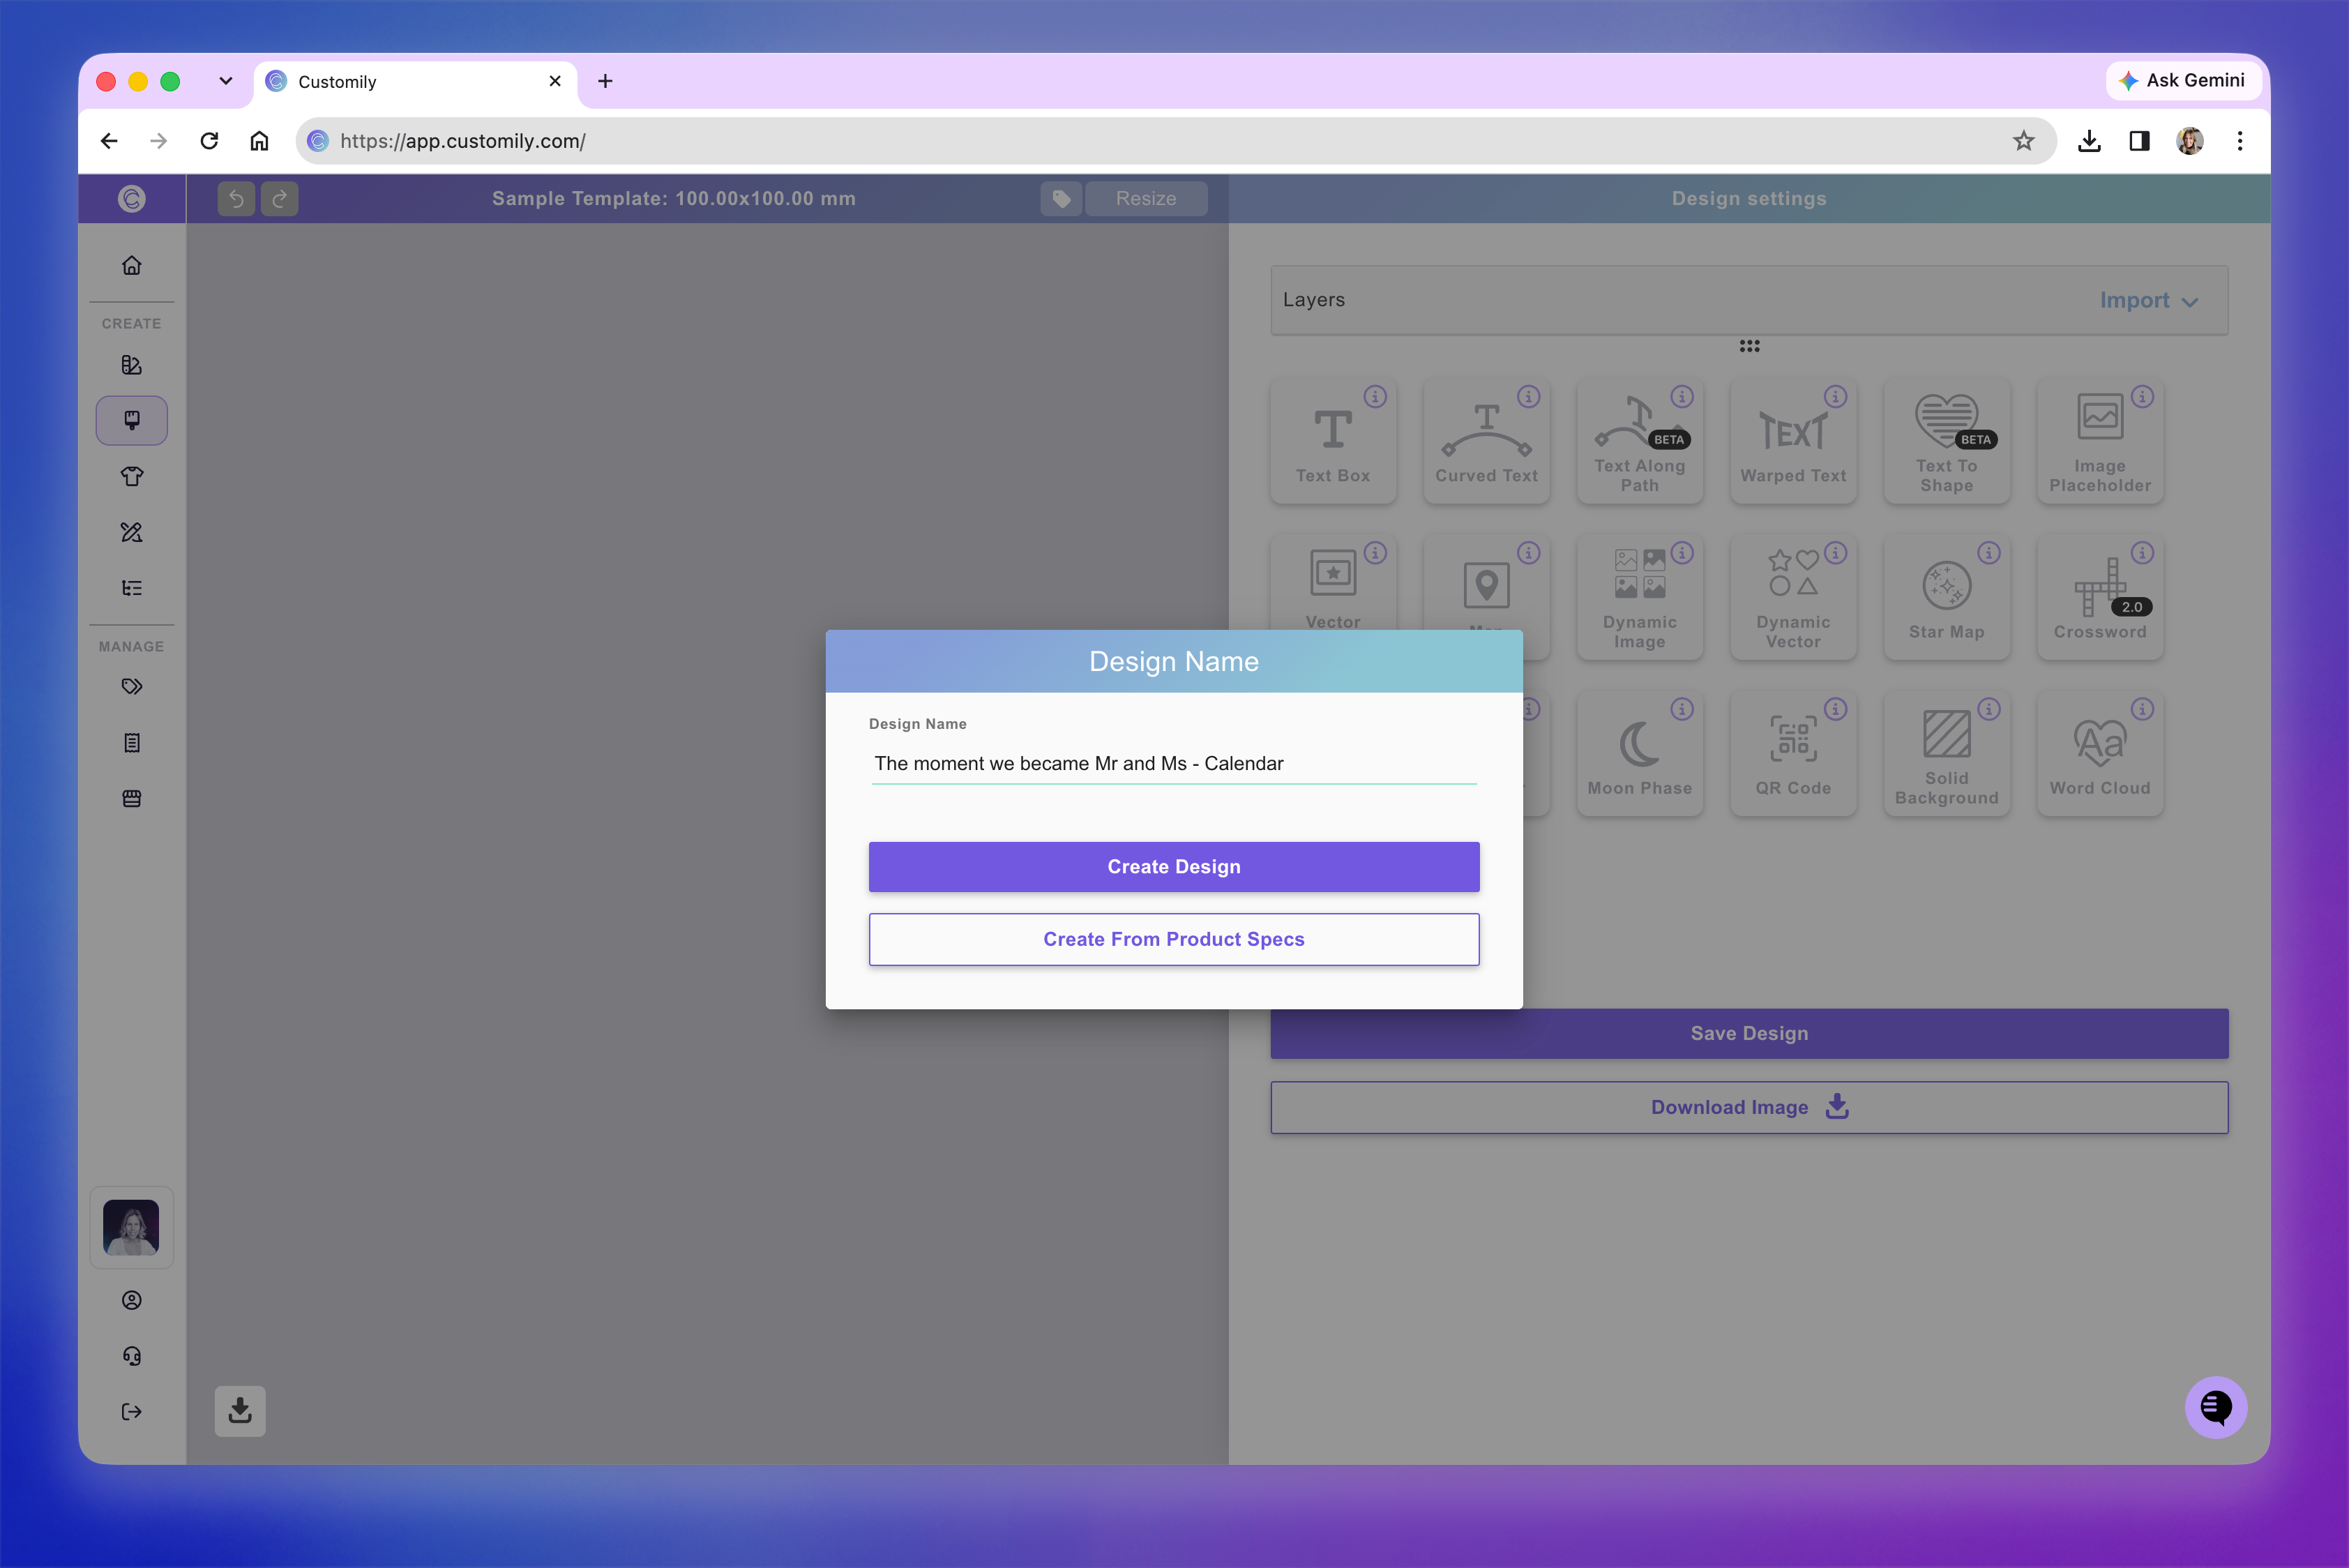Click the Resize button

[1145, 198]
